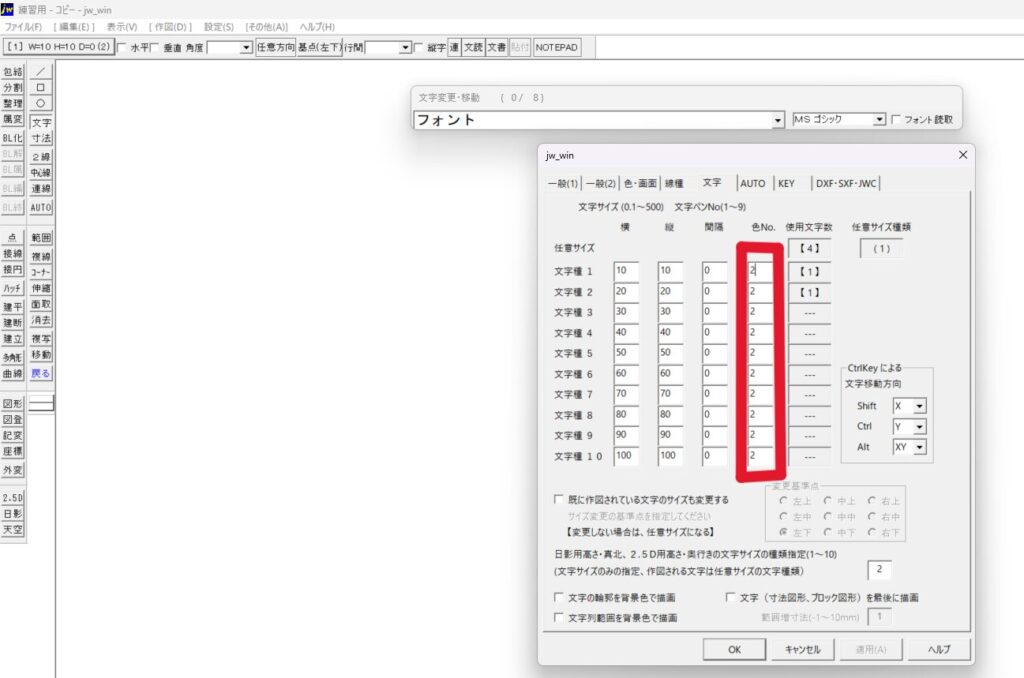Select the circle (○) drawing tool
1024x678 pixels.
41,103
